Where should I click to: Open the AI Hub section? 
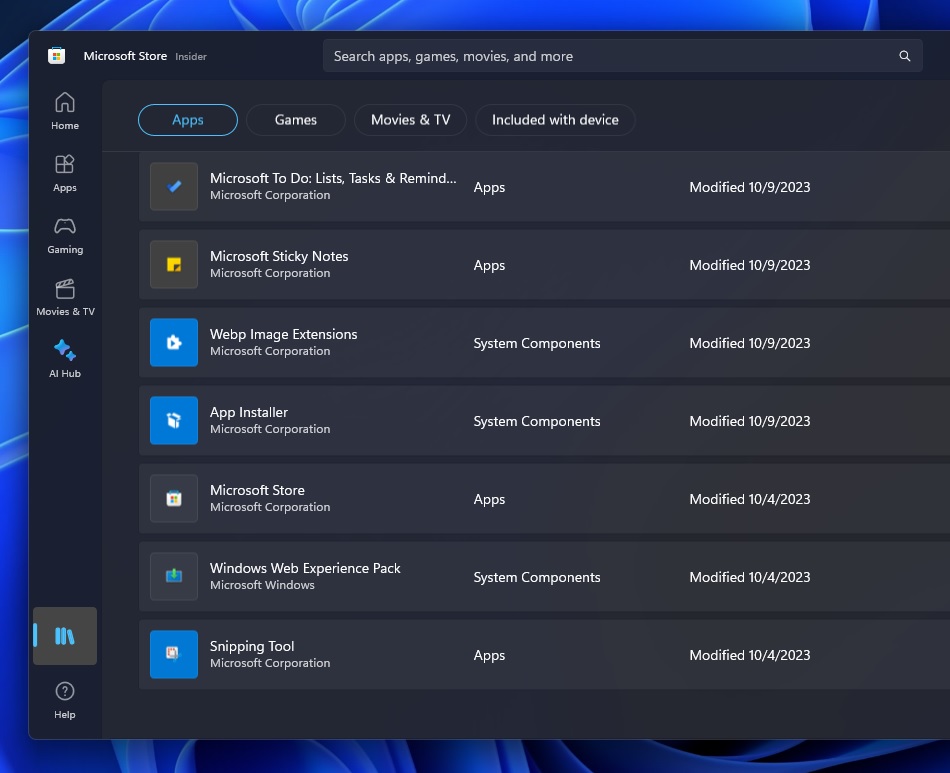64,358
